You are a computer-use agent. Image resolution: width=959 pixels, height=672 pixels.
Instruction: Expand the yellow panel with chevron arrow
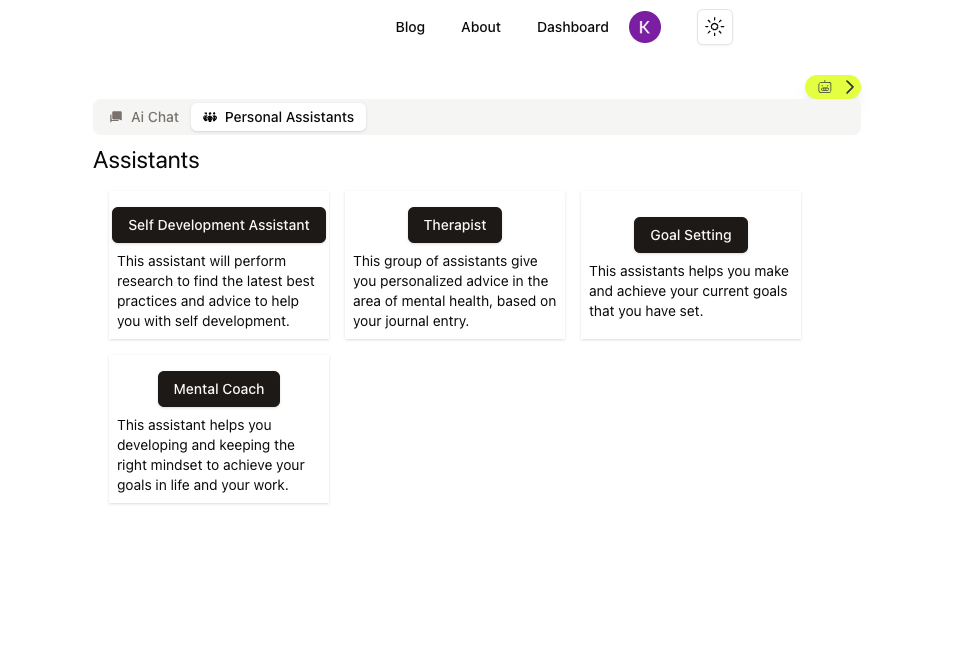click(850, 87)
